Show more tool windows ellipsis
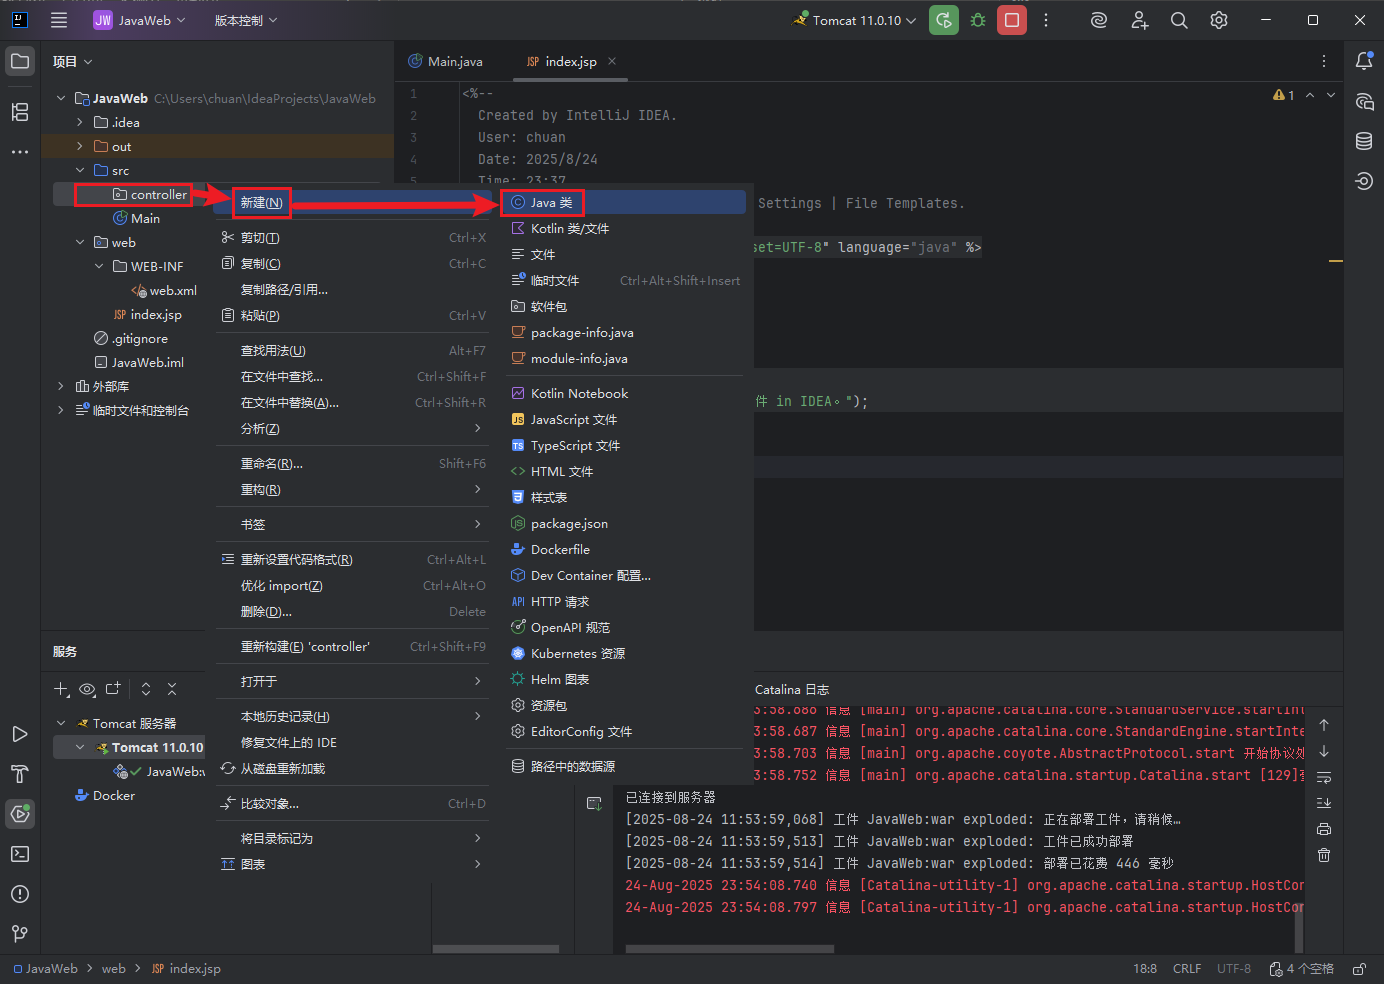The image size is (1384, 984). click(20, 152)
